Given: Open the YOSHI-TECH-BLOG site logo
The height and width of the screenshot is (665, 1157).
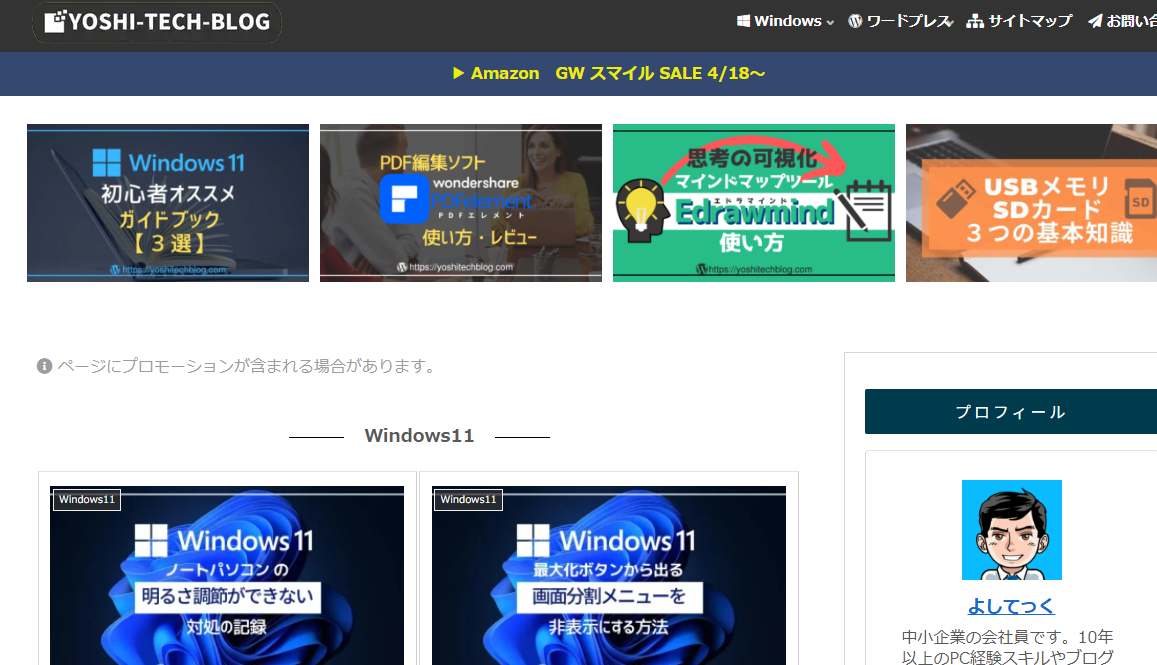Looking at the screenshot, I should [x=156, y=22].
